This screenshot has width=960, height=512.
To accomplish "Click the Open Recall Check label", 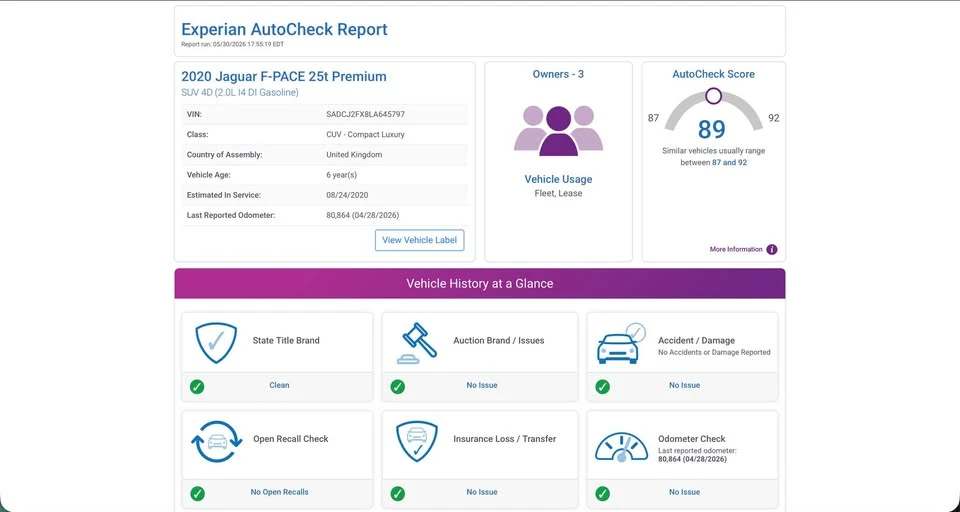I will pyautogui.click(x=291, y=439).
